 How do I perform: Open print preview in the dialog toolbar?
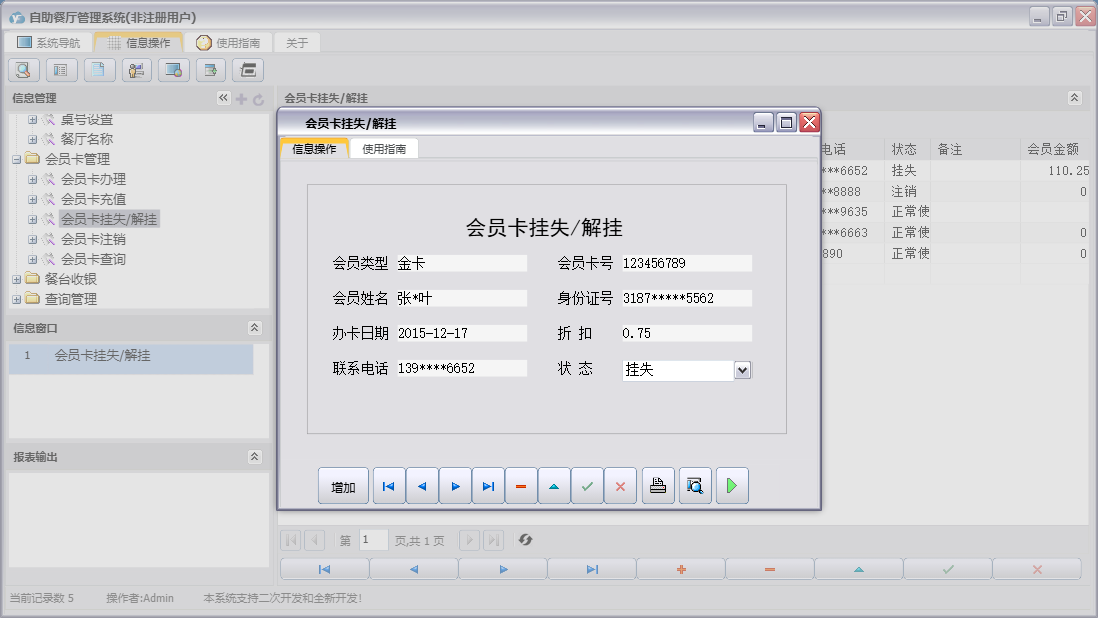click(x=694, y=485)
